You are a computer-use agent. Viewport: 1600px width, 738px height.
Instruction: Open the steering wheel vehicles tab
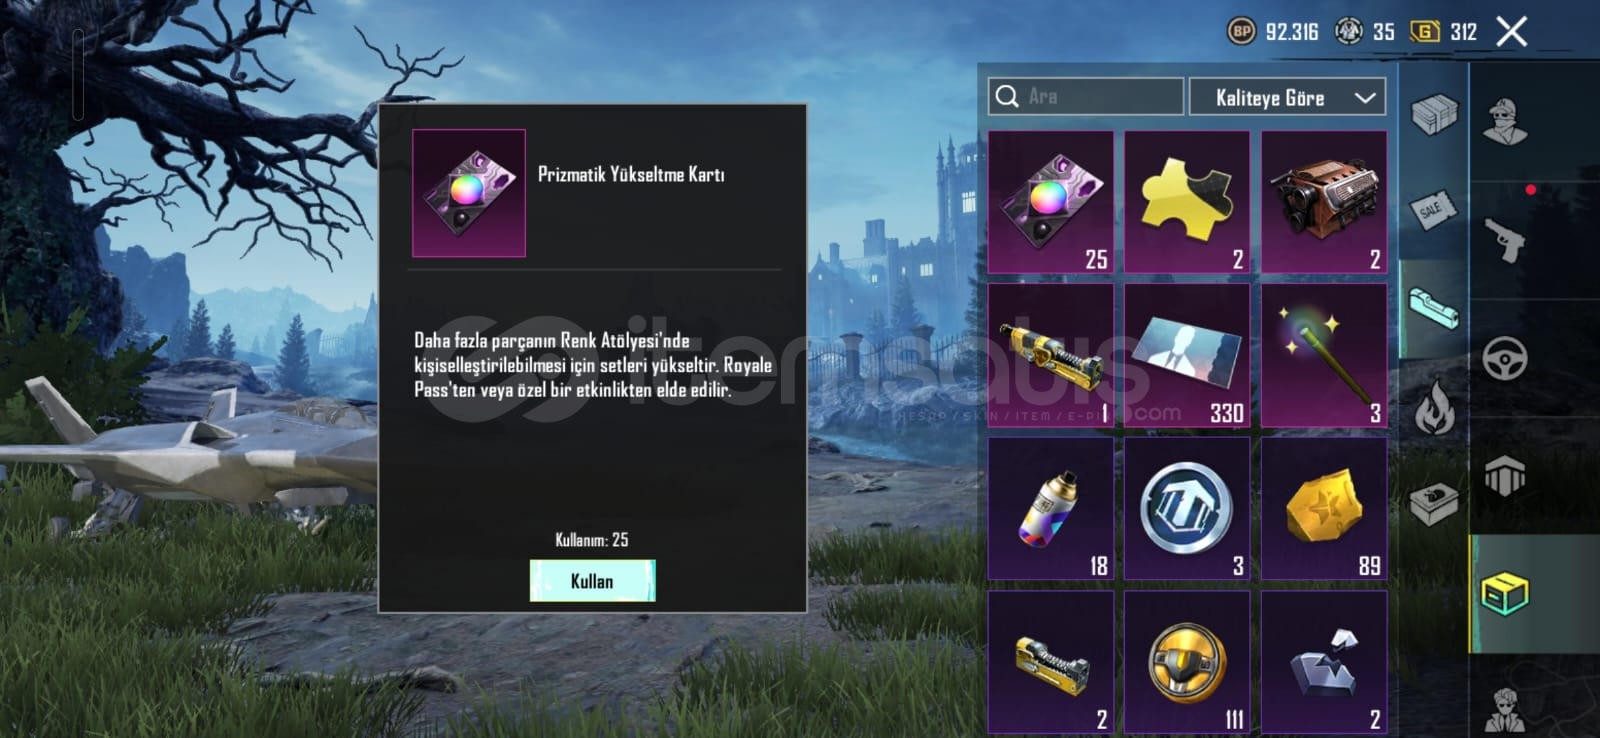point(1504,358)
